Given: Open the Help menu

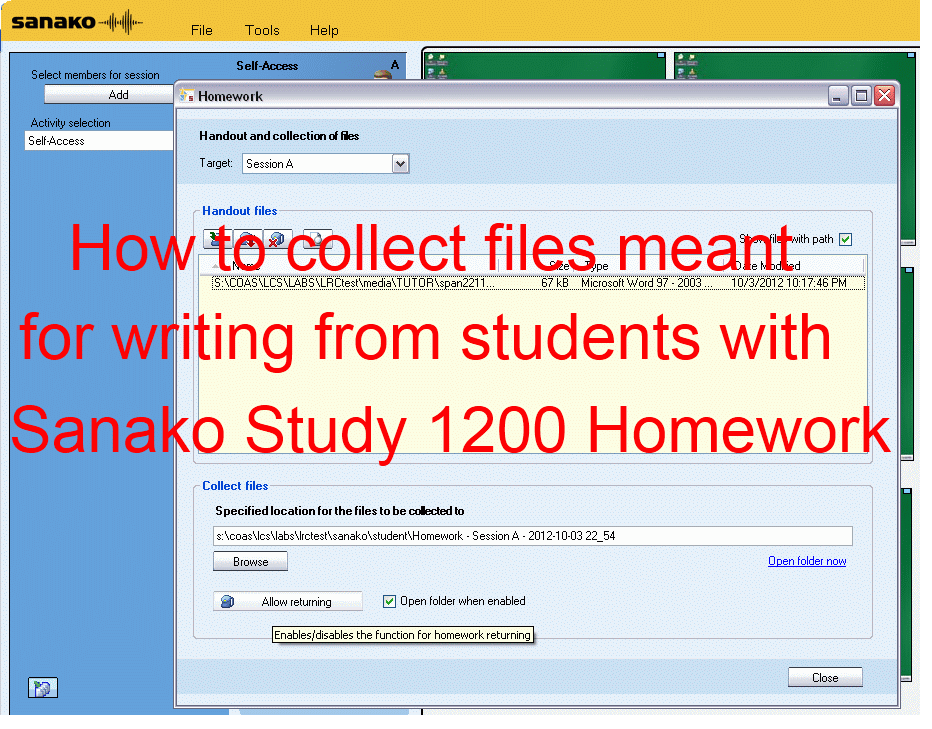Looking at the screenshot, I should (x=324, y=30).
